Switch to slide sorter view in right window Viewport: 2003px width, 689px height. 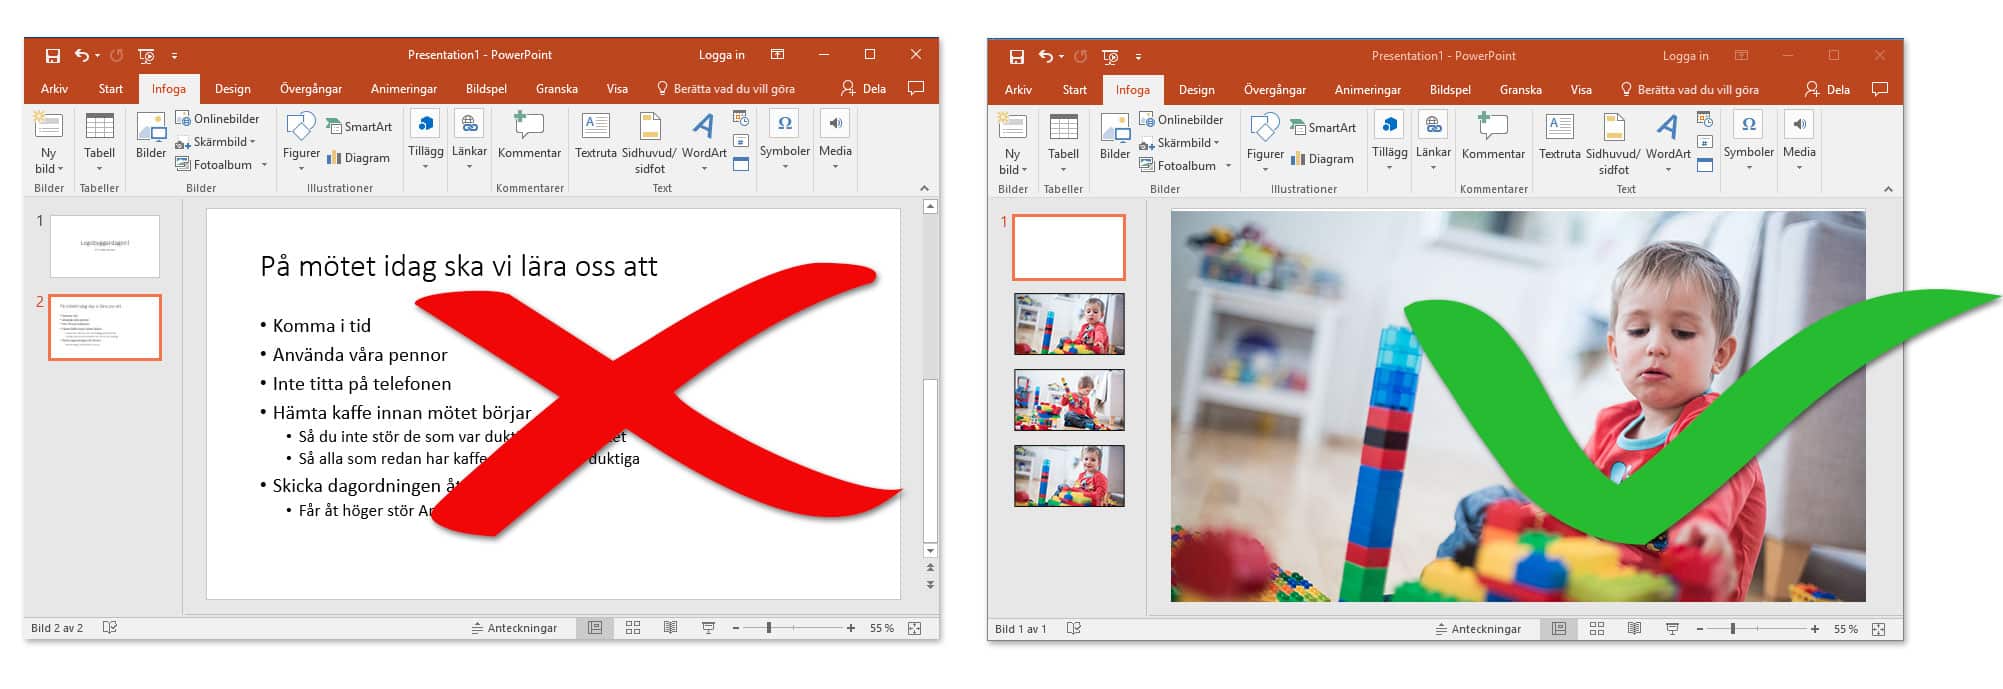point(1596,629)
